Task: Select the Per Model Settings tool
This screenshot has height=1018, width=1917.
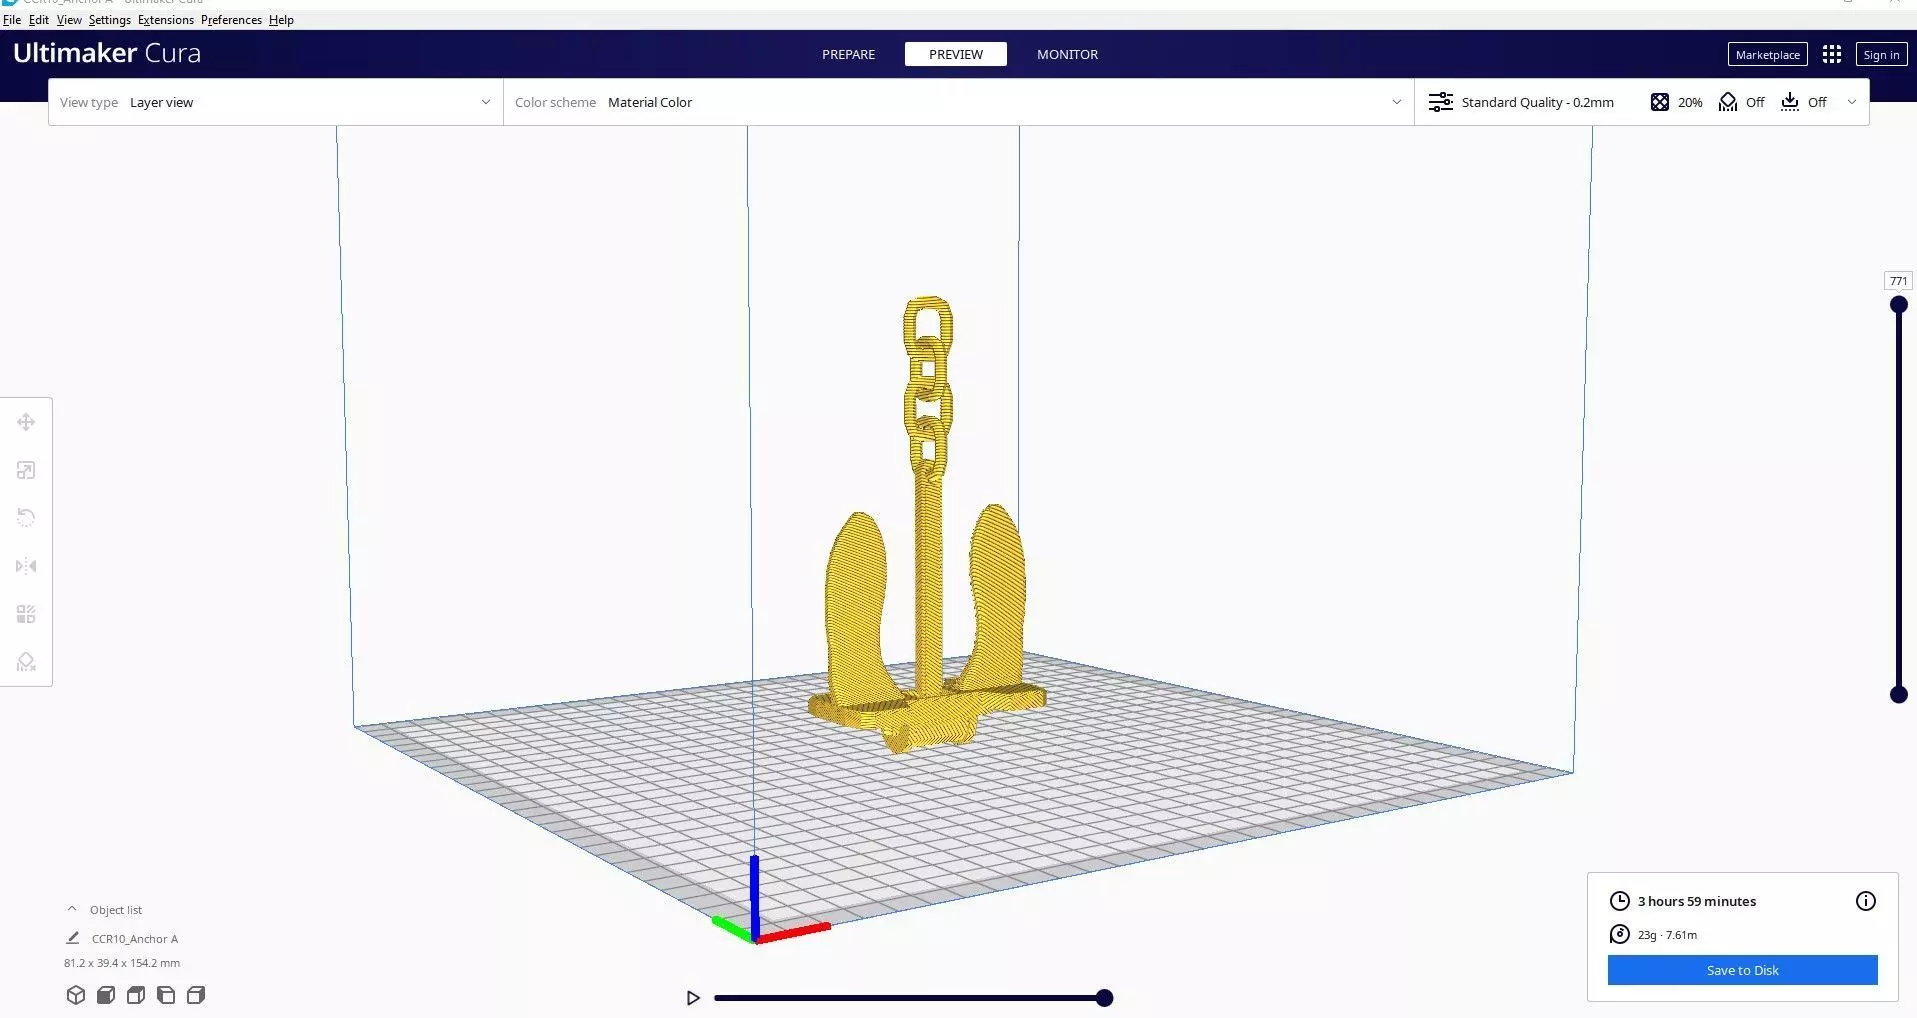Action: pos(26,614)
